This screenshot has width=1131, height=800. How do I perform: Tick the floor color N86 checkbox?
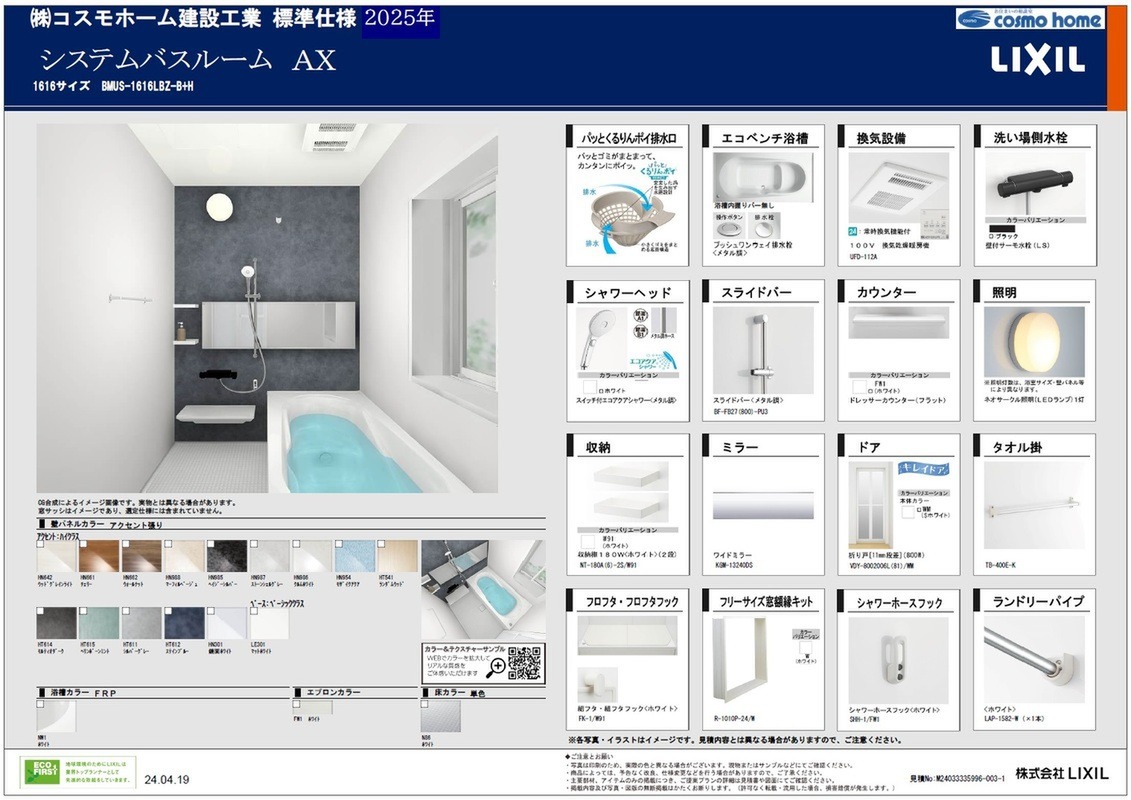point(426,706)
